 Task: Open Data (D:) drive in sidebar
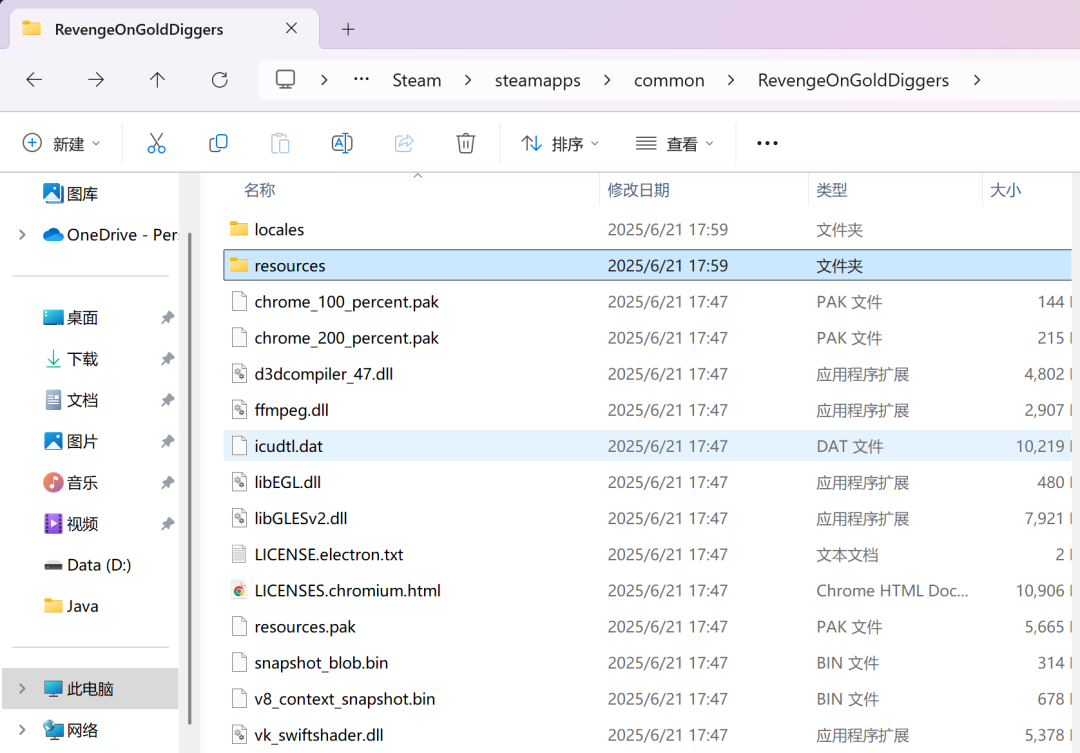coord(87,565)
